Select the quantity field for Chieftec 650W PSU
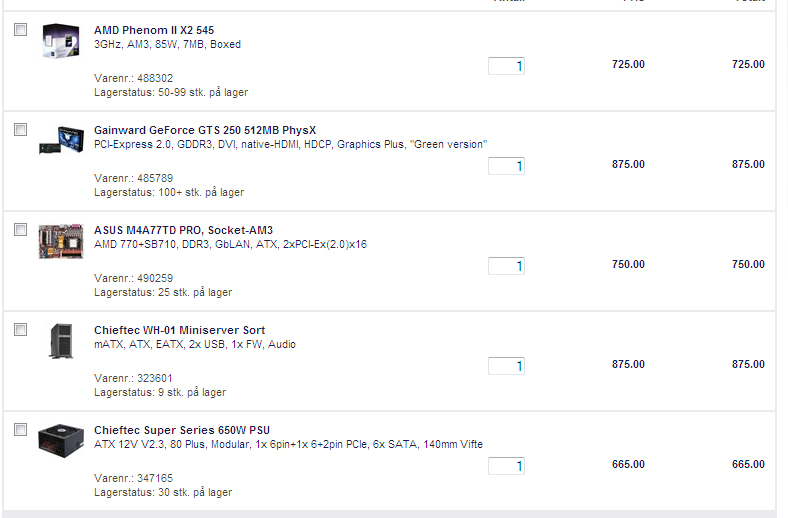 point(506,466)
